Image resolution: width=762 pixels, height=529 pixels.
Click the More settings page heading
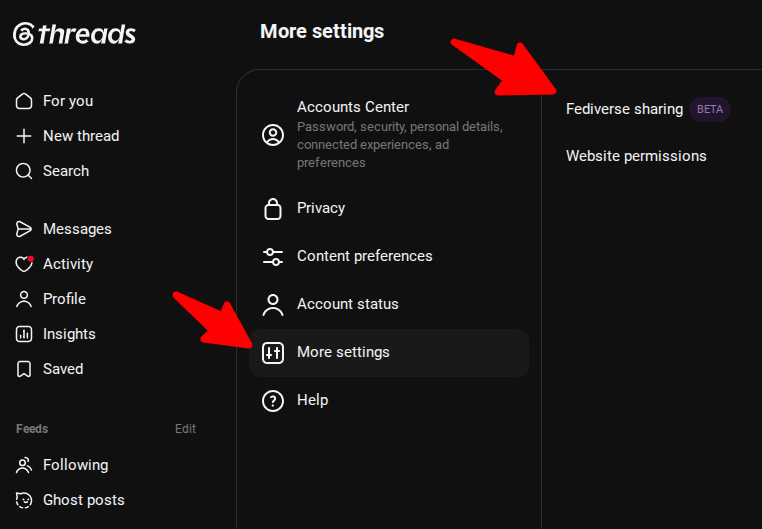[322, 32]
